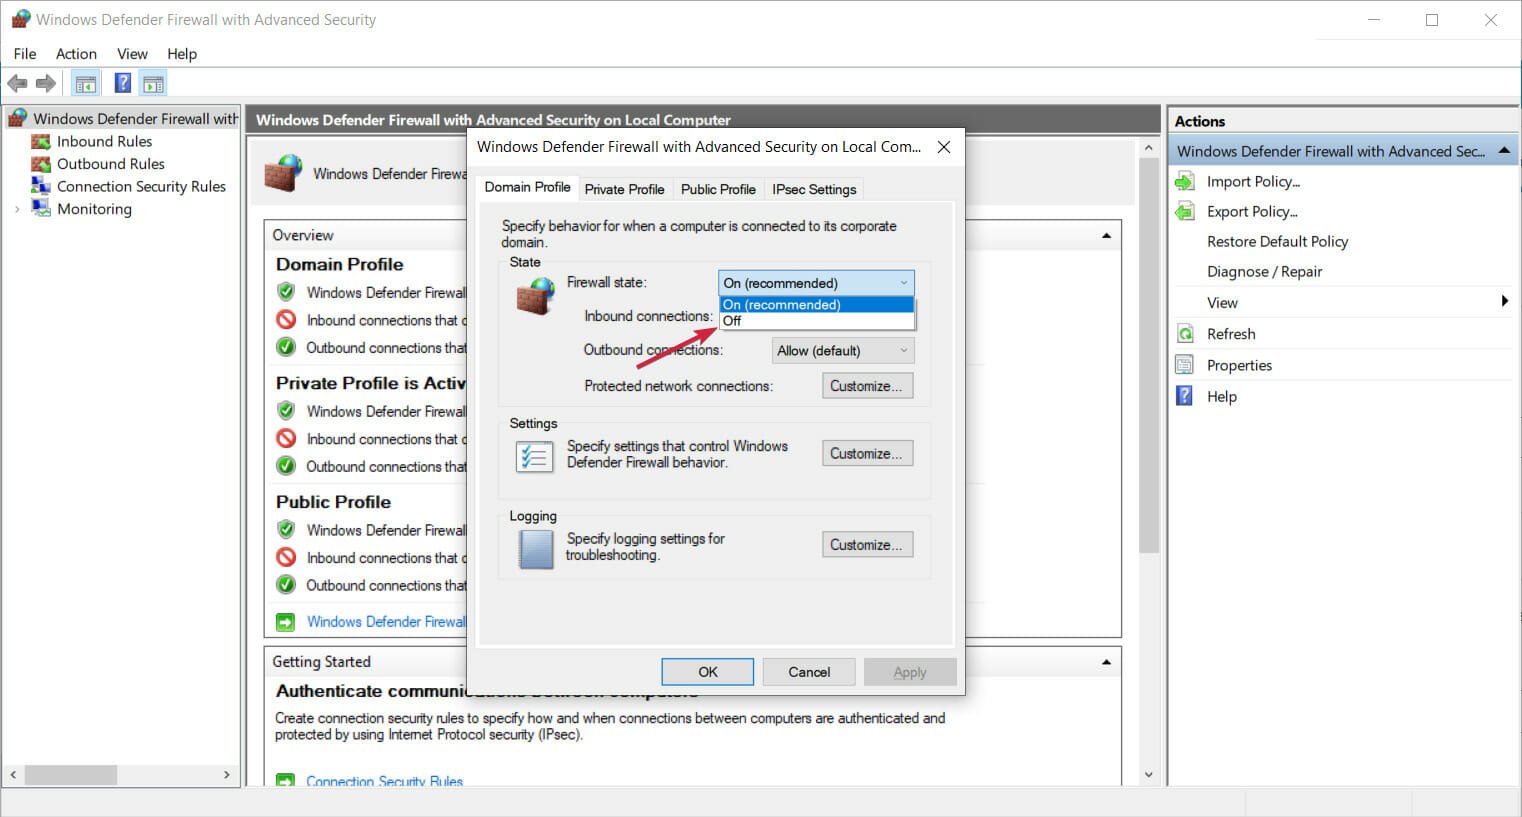The height and width of the screenshot is (817, 1522).
Task: Click Connection Security Rules tree icon
Action: [x=41, y=186]
